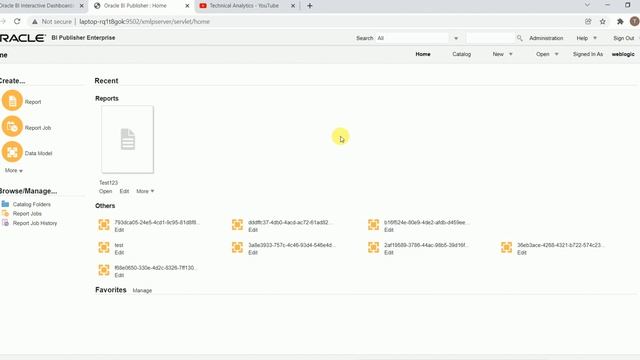Click the weblogic username
The image size is (640, 360).
tap(623, 54)
